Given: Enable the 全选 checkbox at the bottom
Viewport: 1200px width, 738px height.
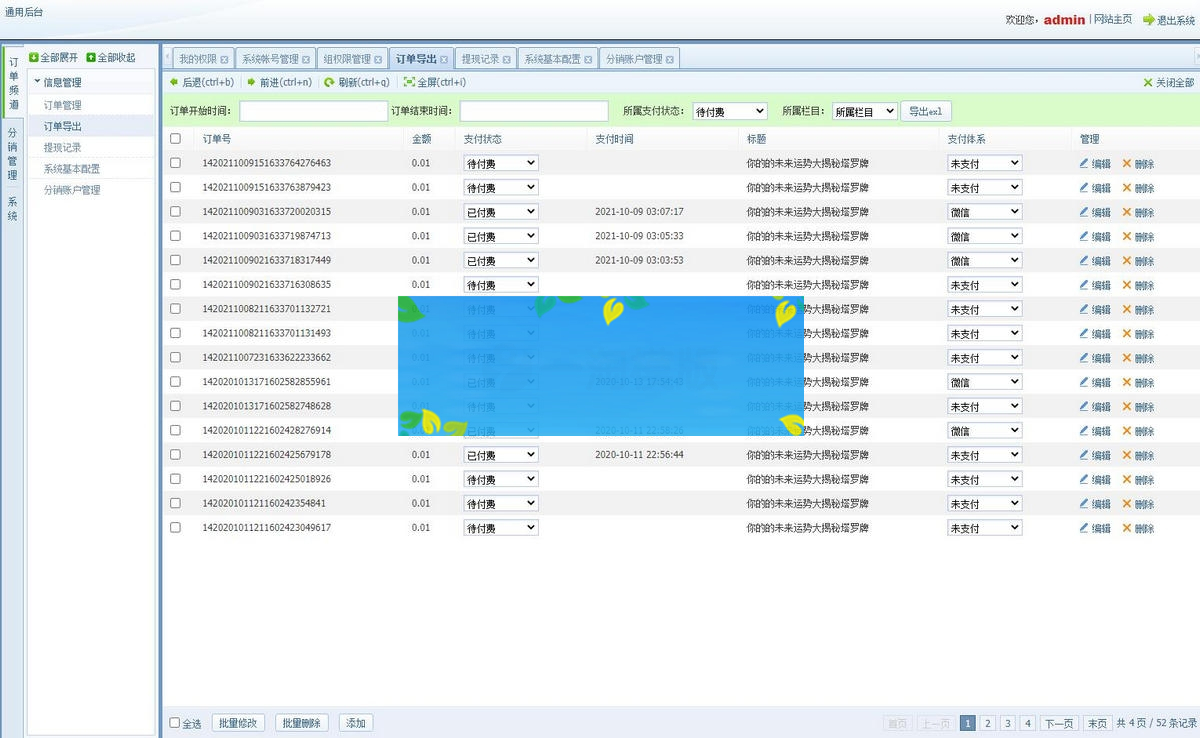Looking at the screenshot, I should (x=175, y=723).
